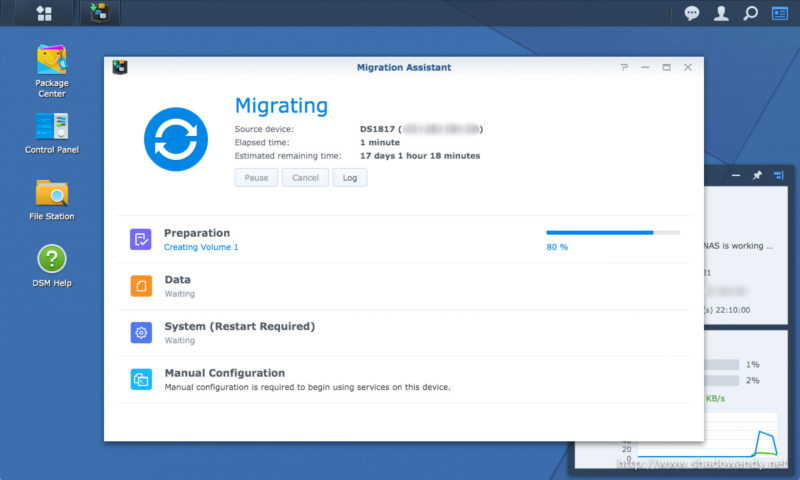Open the taskbar search magnifier
The image size is (800, 480).
[x=751, y=13]
